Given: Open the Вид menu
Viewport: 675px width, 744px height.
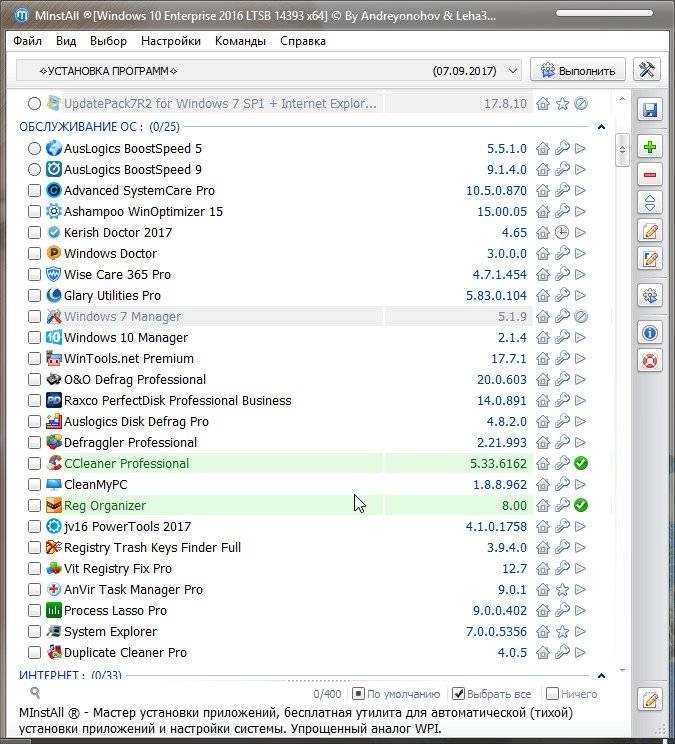Looking at the screenshot, I should (x=66, y=41).
